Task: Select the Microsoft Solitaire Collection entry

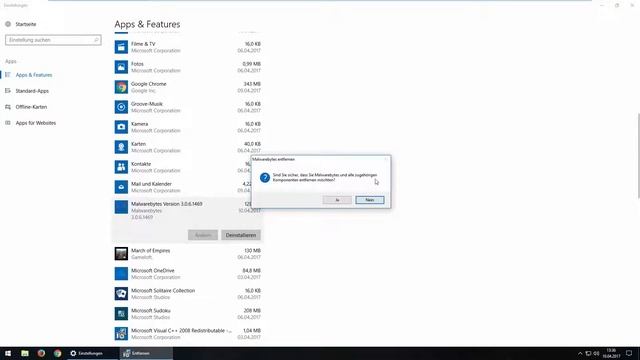Action: (188, 293)
